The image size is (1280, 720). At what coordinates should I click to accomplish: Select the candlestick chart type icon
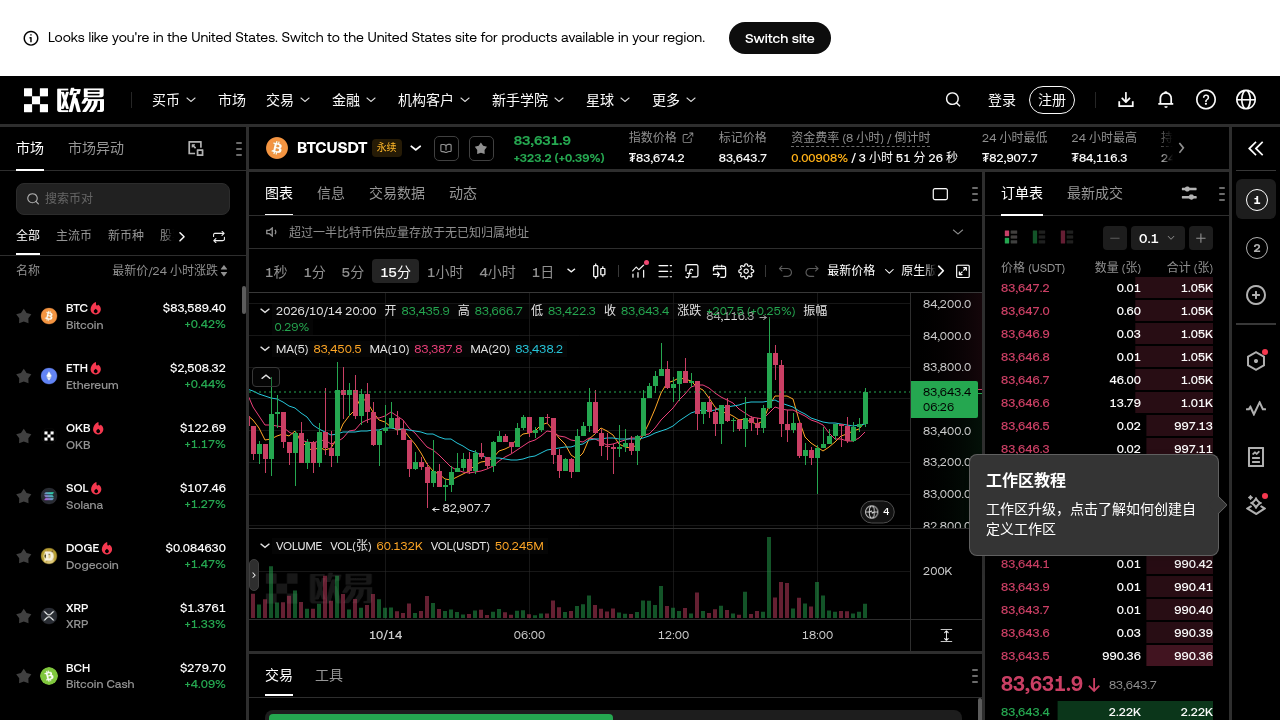(x=599, y=271)
